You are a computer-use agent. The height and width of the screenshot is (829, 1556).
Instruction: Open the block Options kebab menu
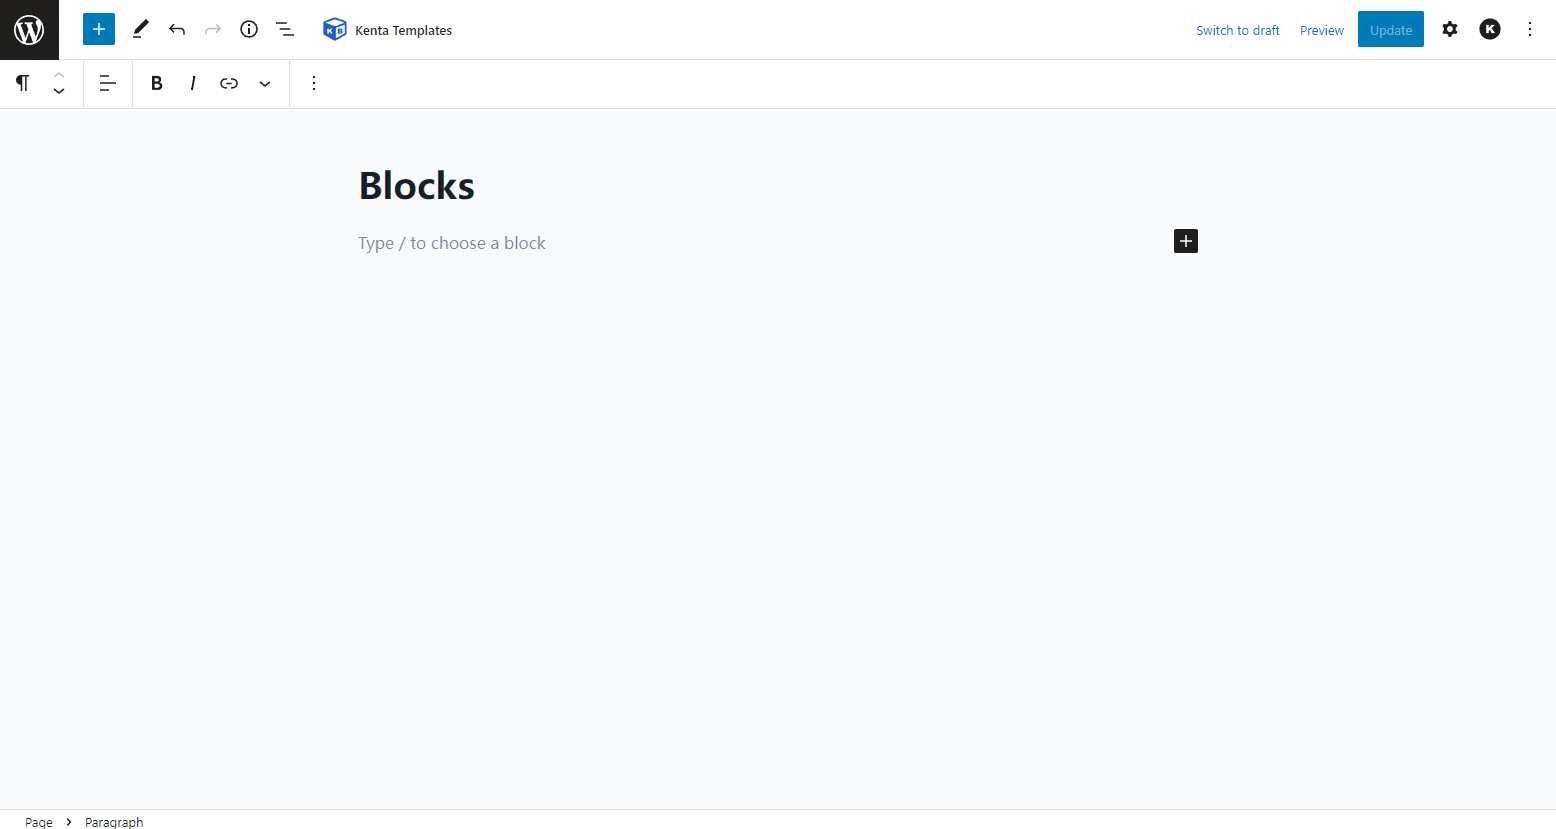coord(314,83)
